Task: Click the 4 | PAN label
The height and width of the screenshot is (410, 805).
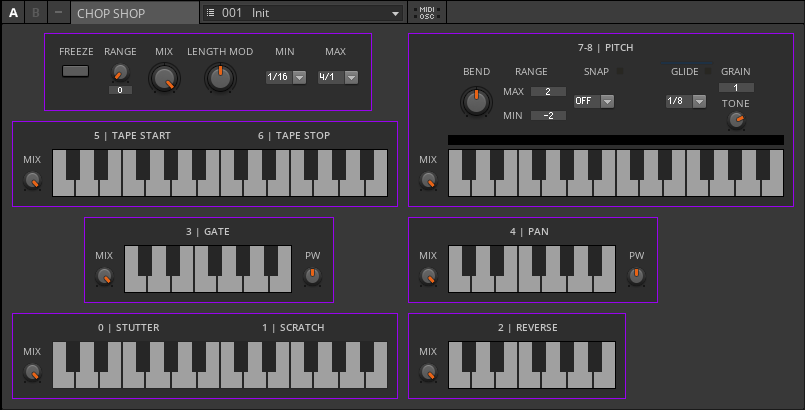Action: point(529,232)
